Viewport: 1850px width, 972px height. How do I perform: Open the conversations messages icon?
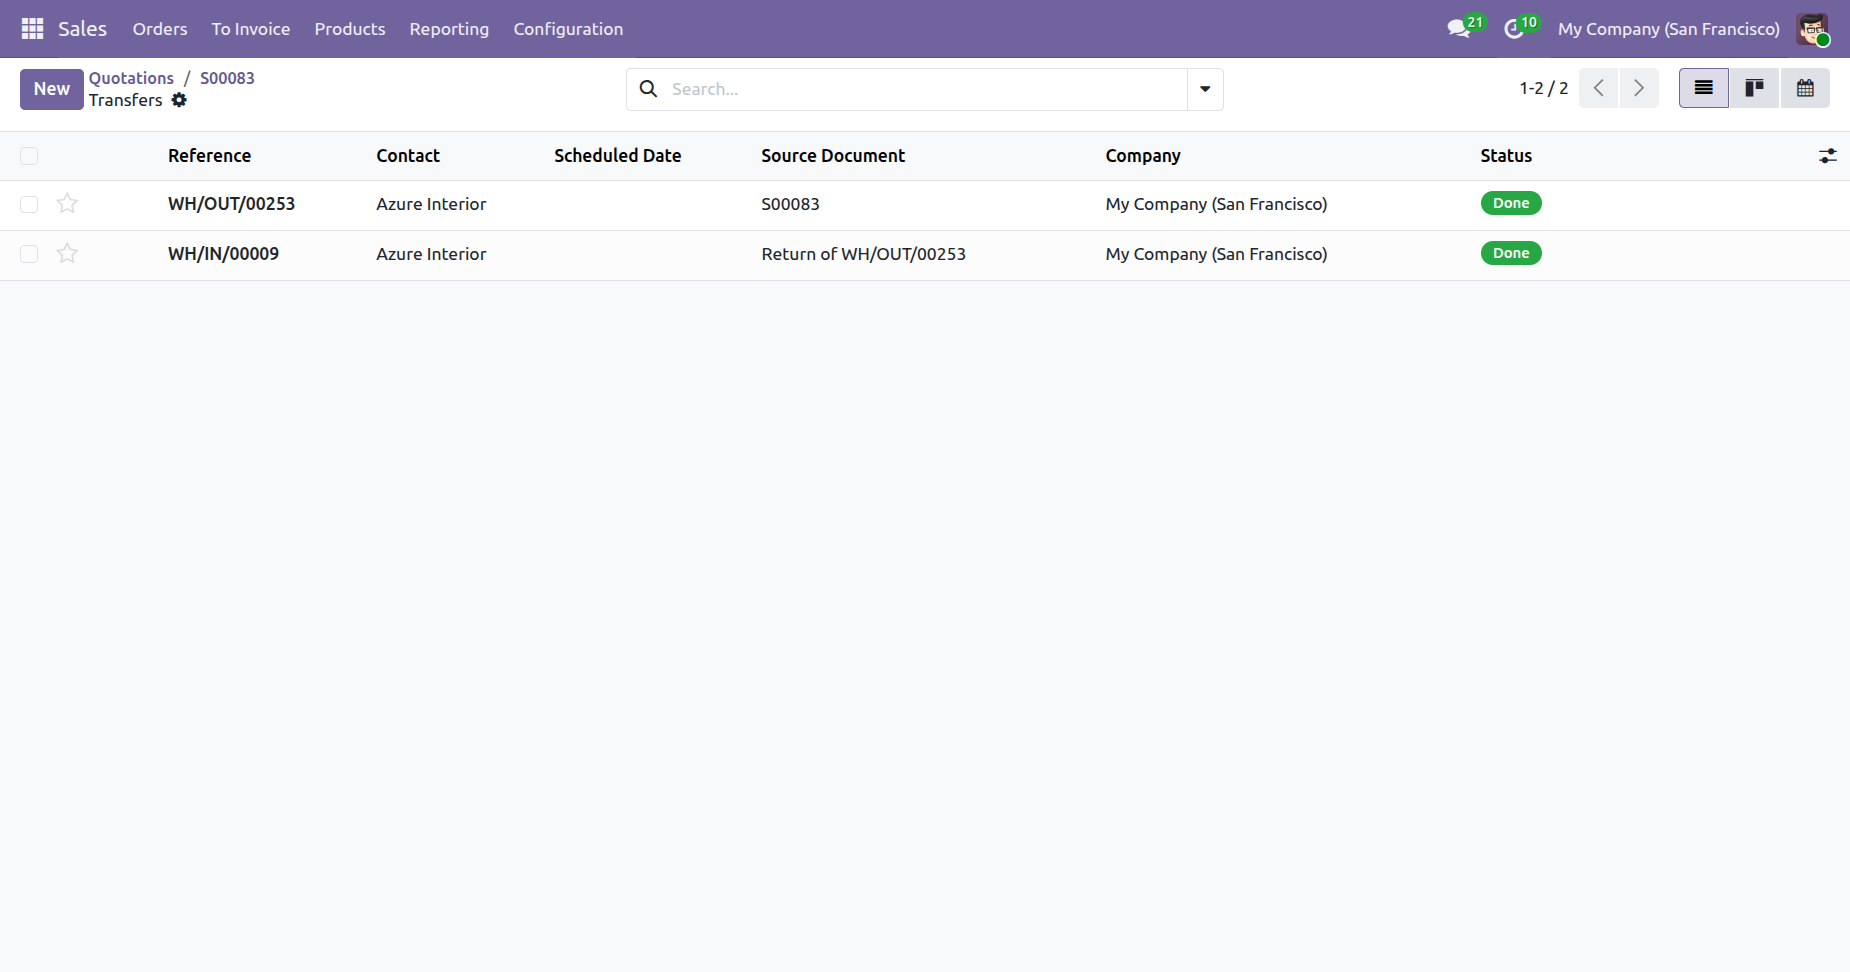(1459, 29)
